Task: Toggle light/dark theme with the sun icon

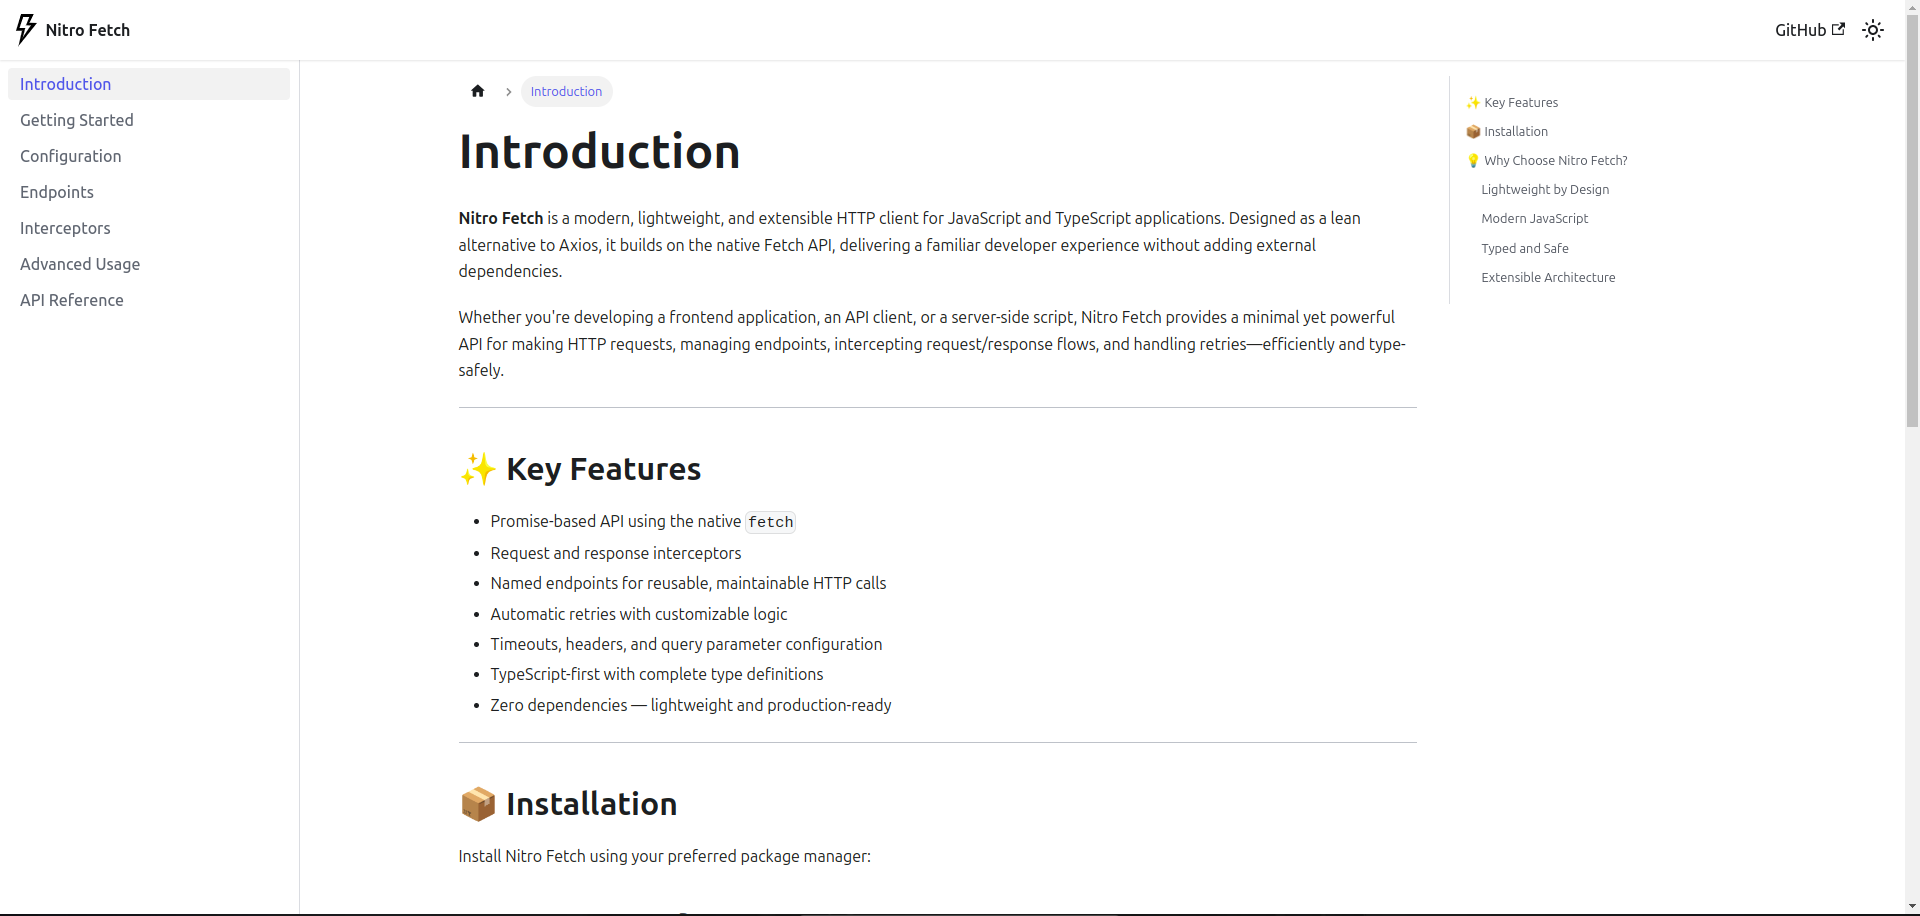Action: (x=1873, y=29)
